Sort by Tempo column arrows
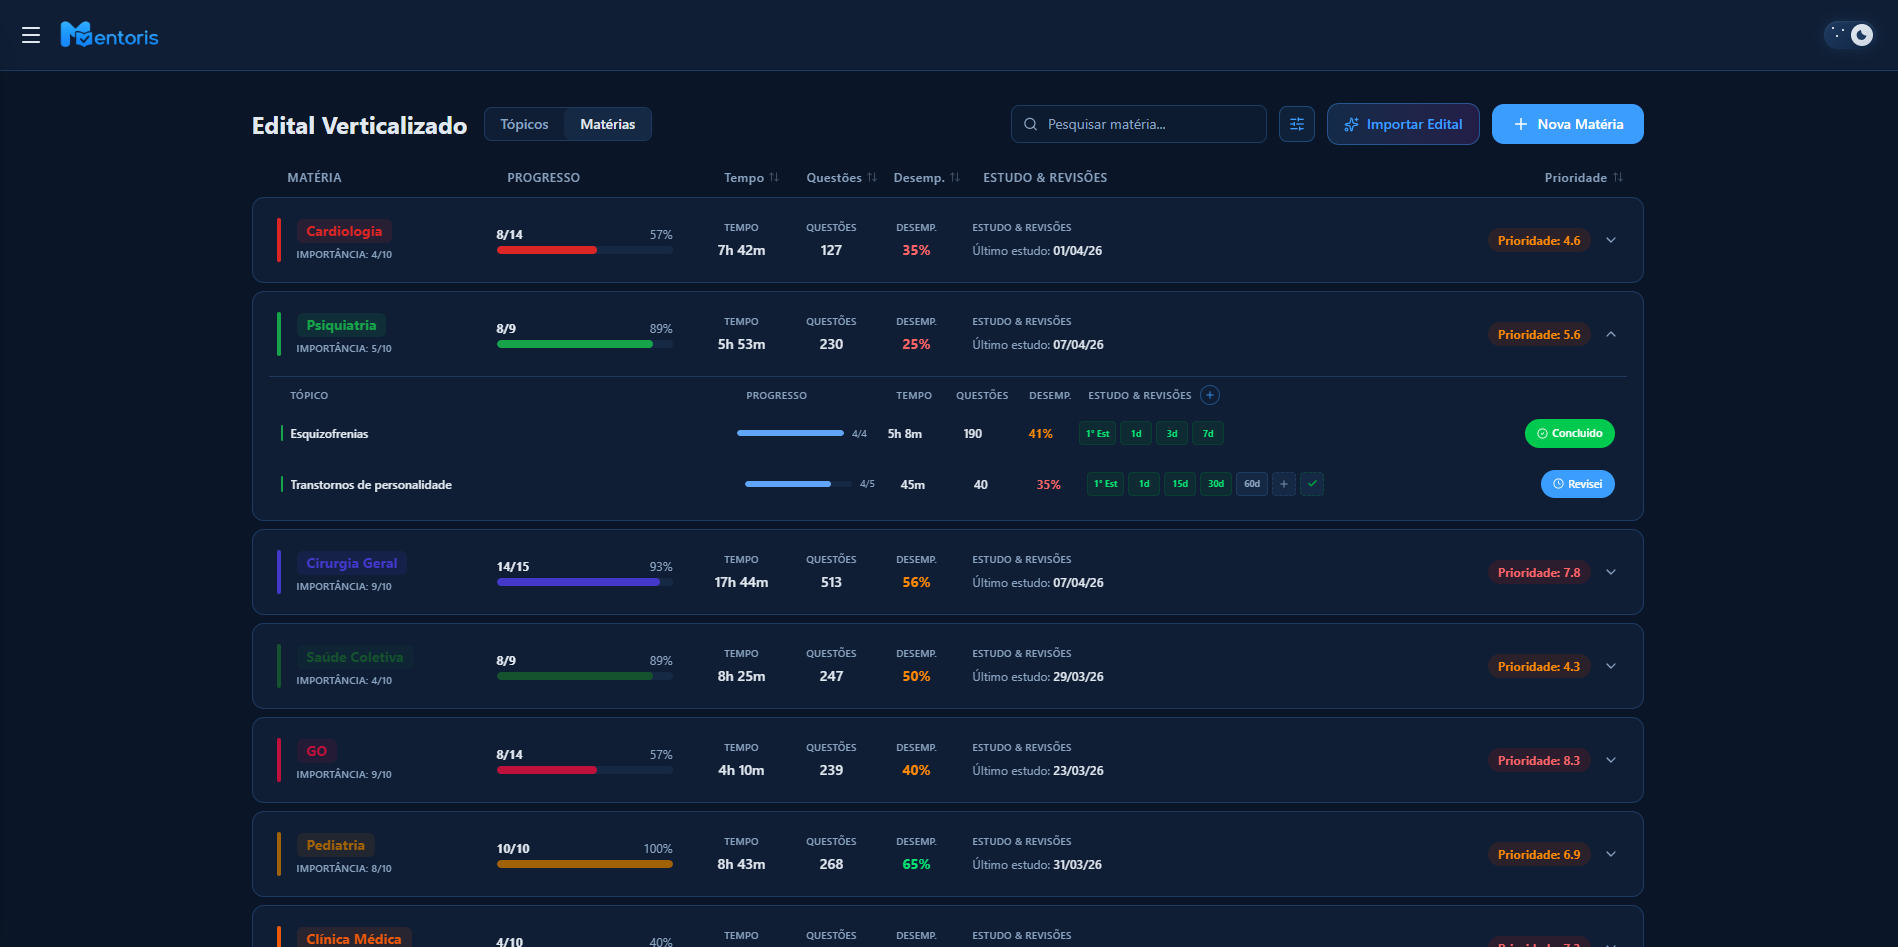Screen dimensions: 1898x947 pos(773,178)
